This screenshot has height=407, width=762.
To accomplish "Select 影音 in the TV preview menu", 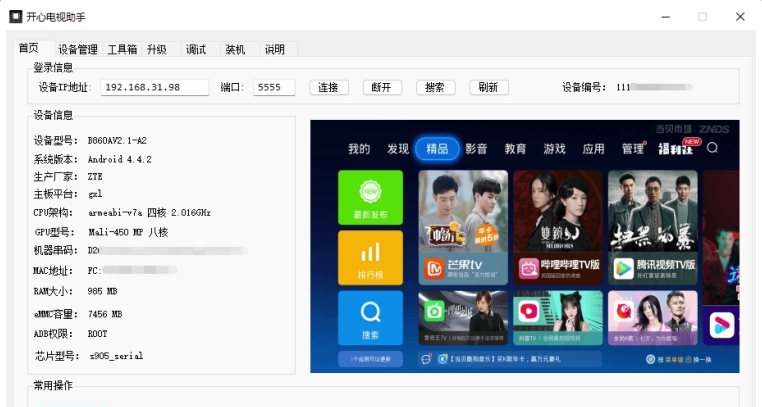I will (476, 149).
